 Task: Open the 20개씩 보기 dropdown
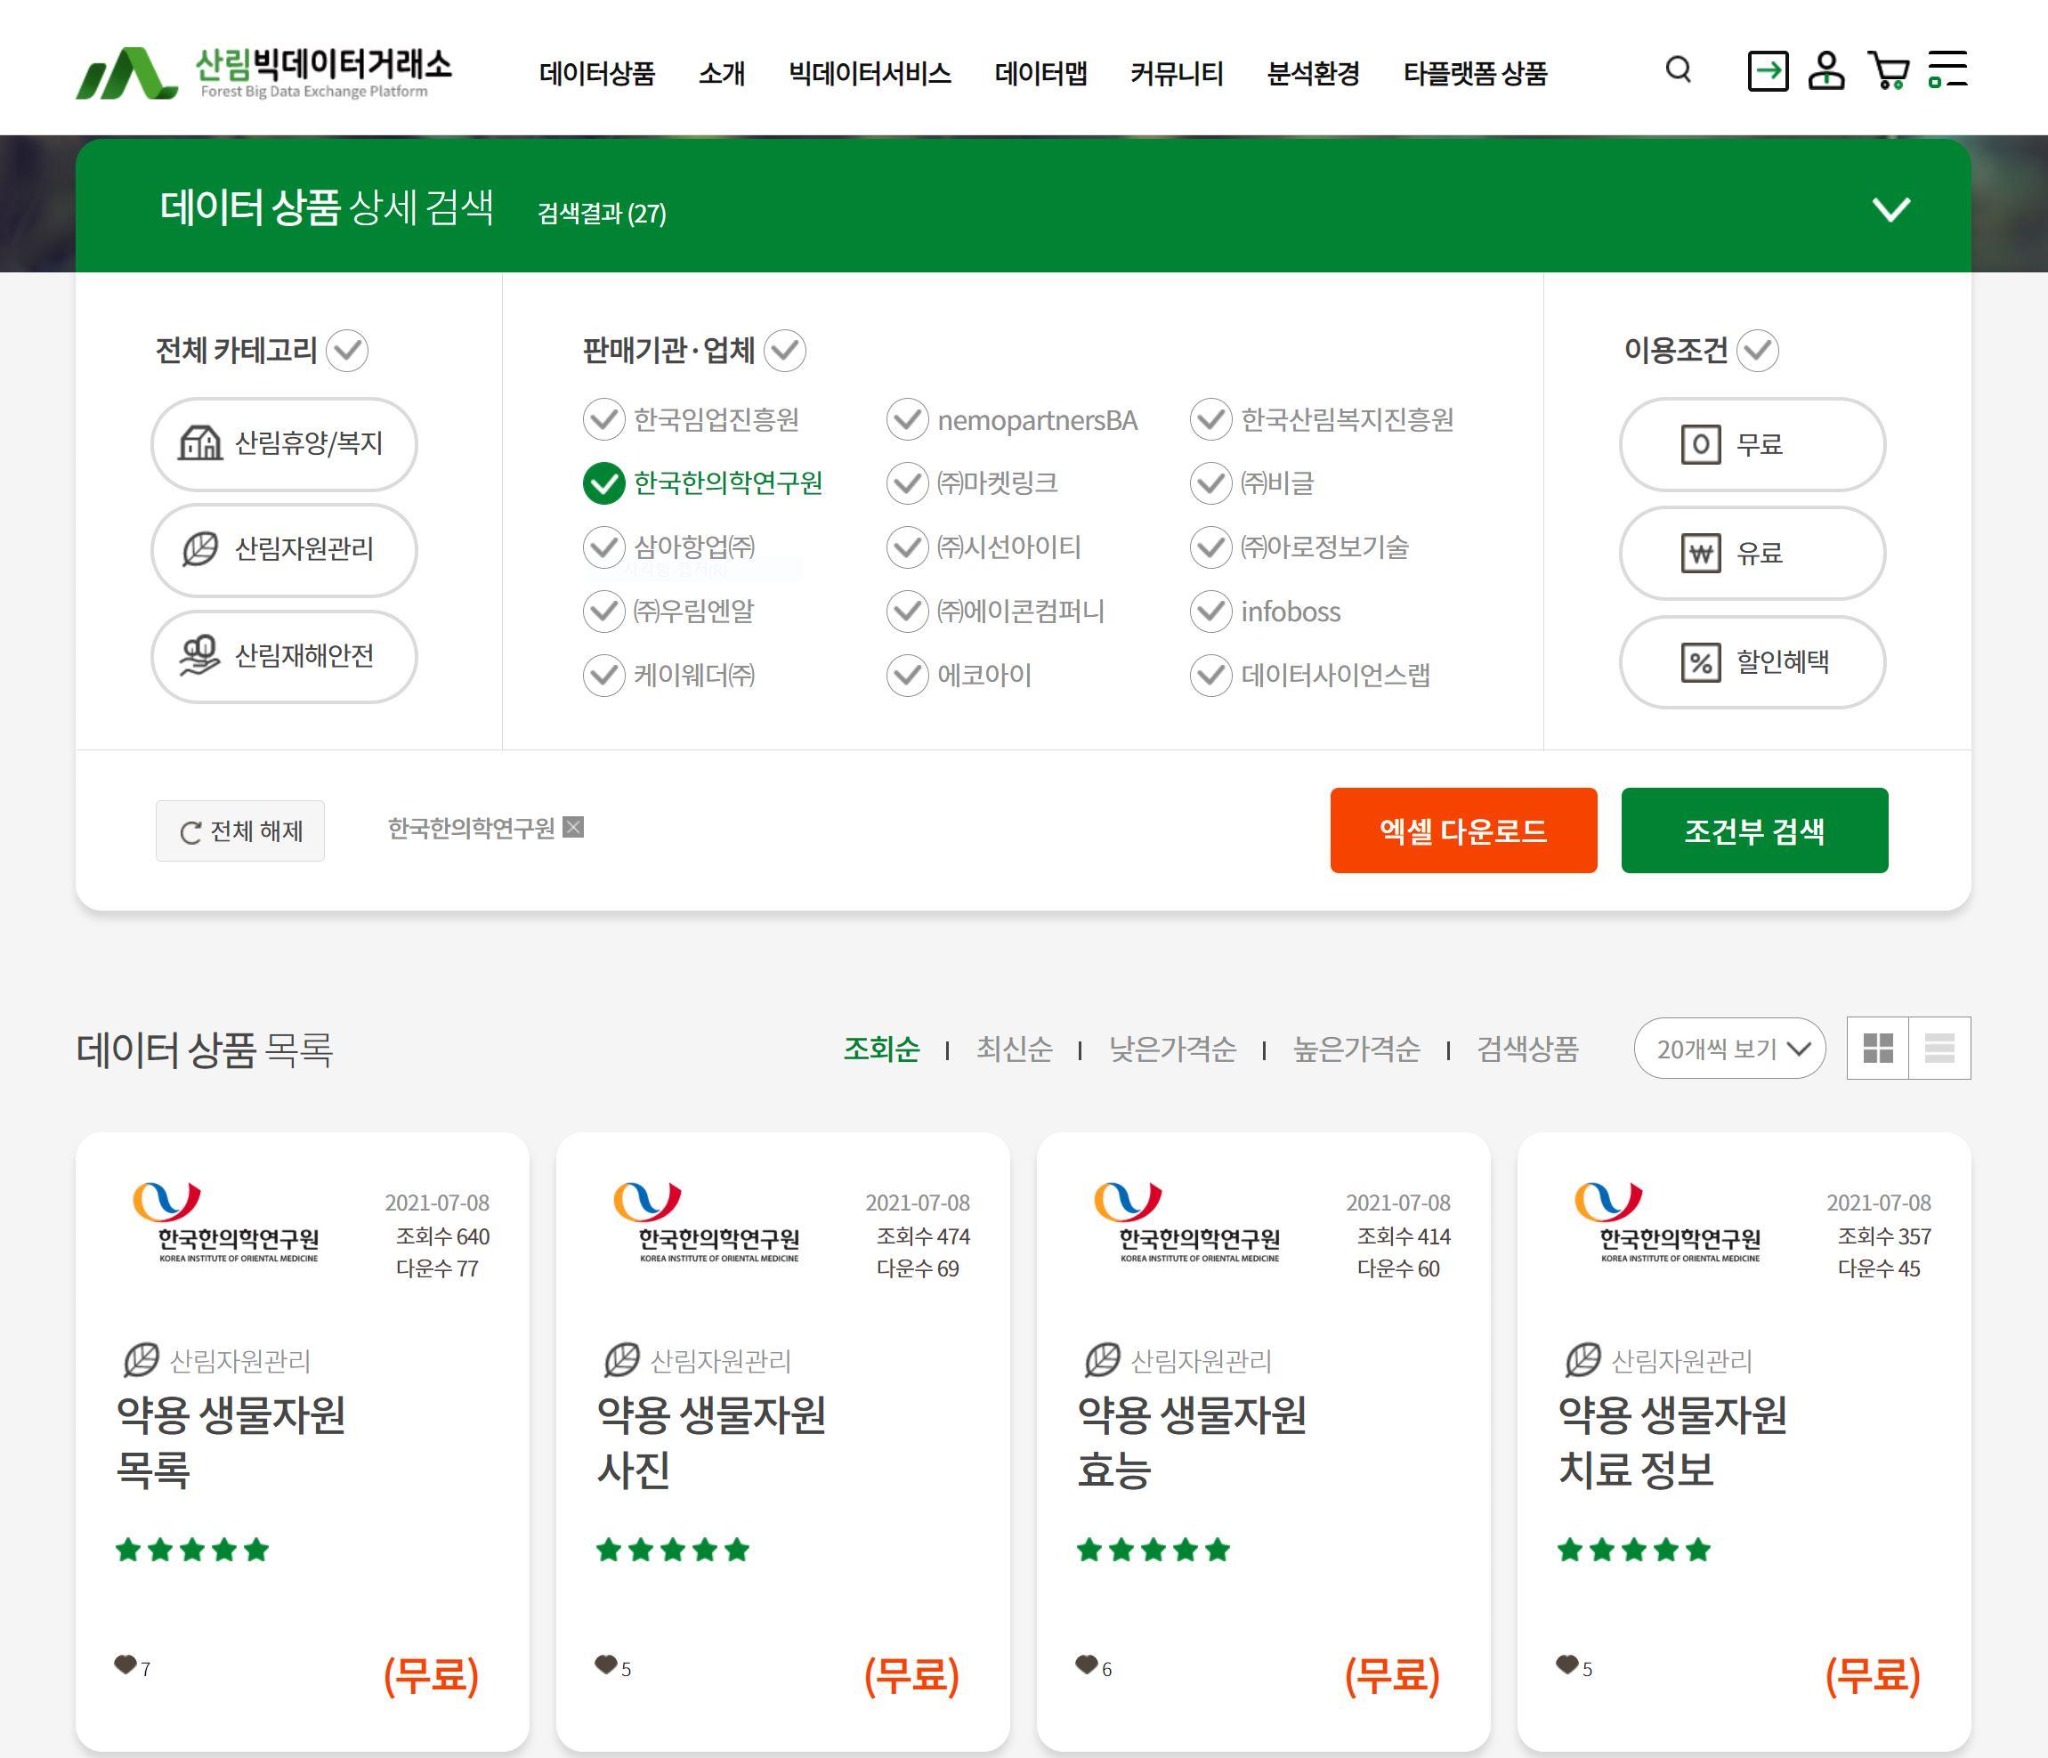tap(1729, 1048)
